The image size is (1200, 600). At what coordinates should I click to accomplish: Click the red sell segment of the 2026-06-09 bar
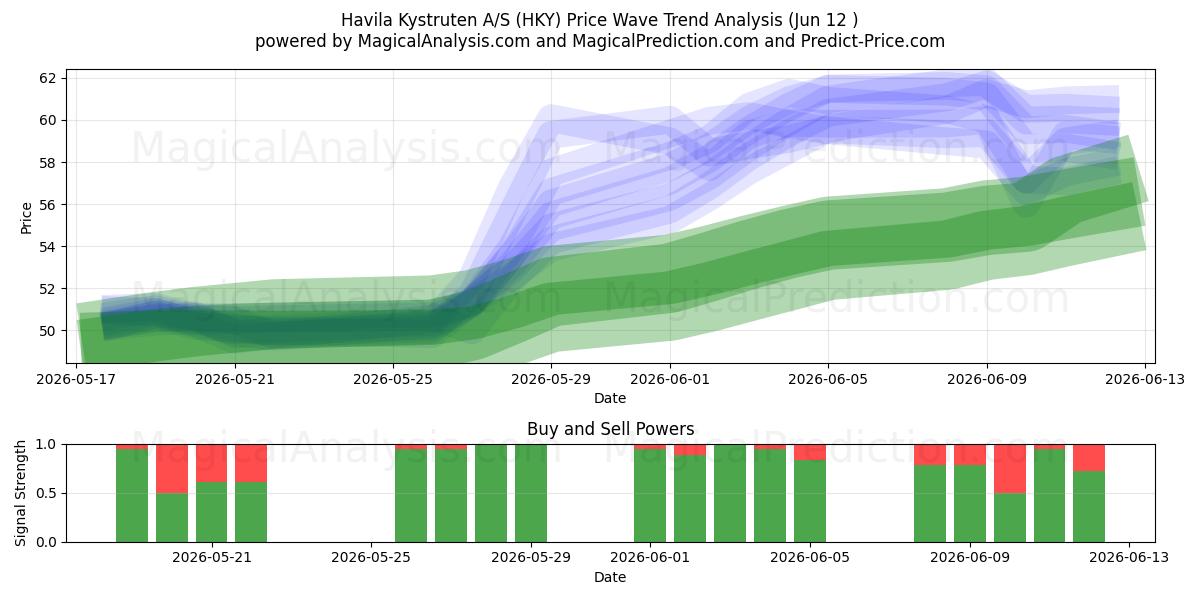coord(970,455)
